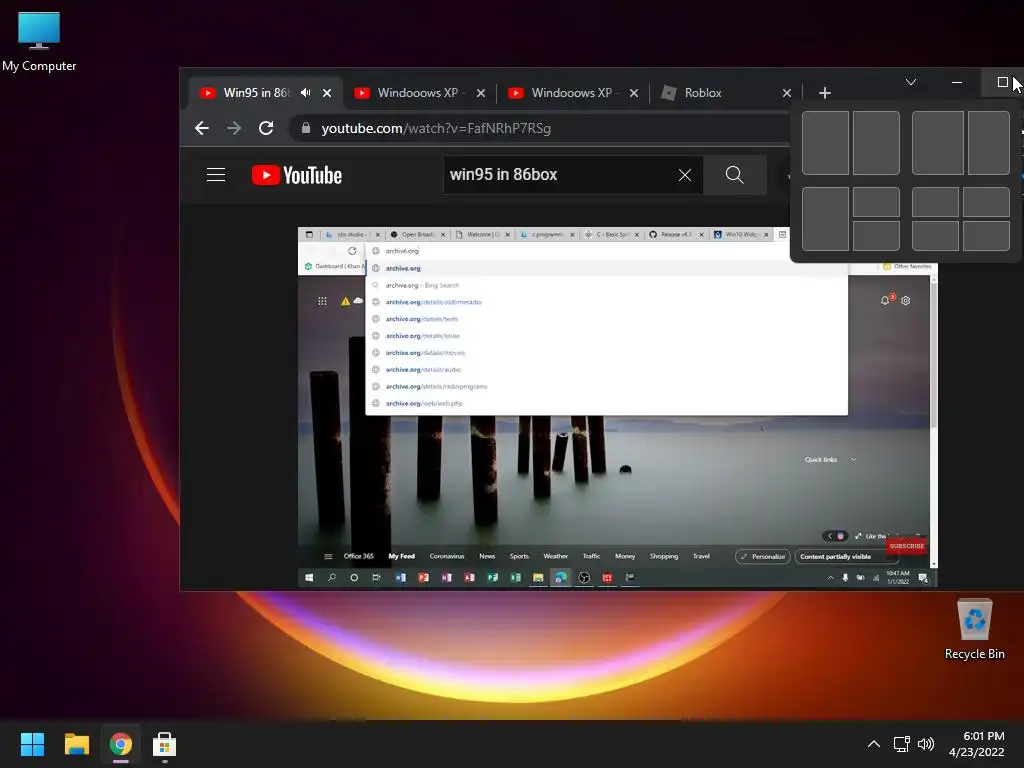Viewport: 1024px width, 768px height.
Task: Open the Windows Start menu
Action: 32,744
